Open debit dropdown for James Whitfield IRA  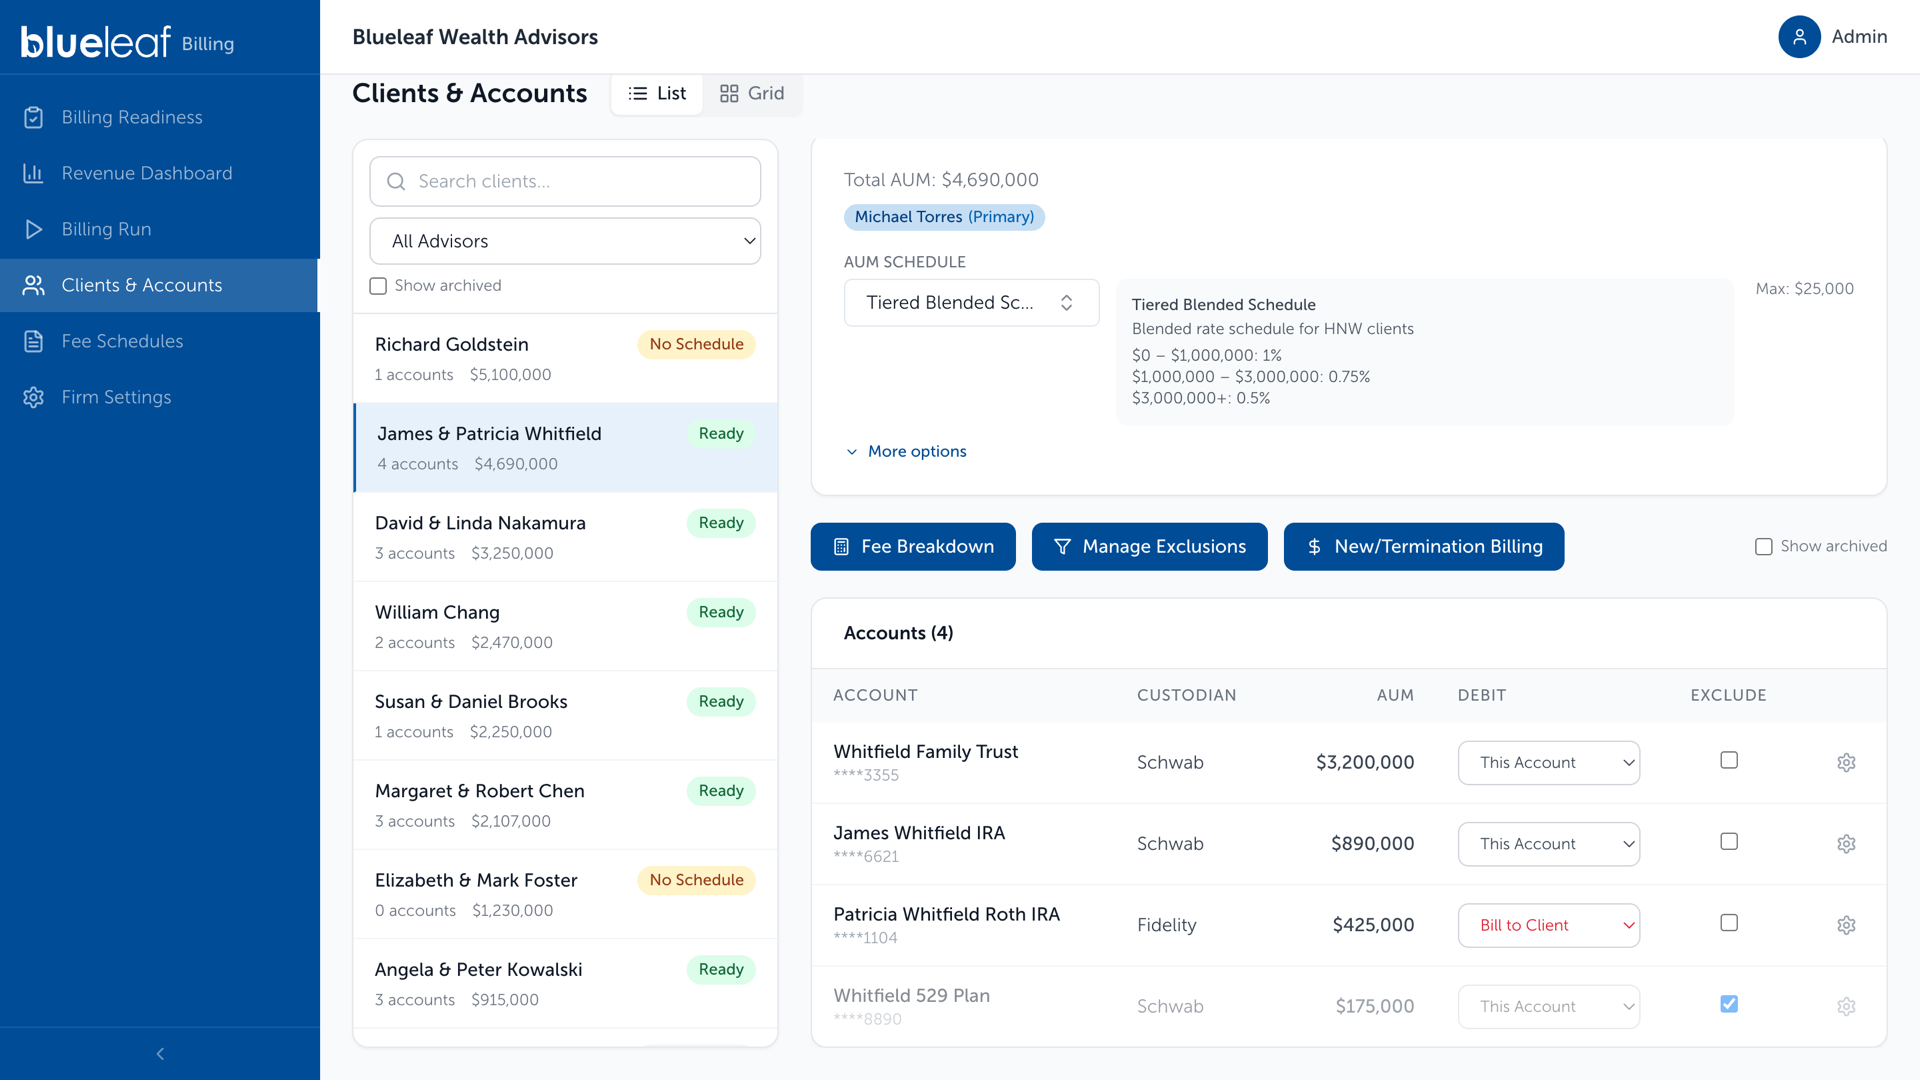tap(1548, 844)
